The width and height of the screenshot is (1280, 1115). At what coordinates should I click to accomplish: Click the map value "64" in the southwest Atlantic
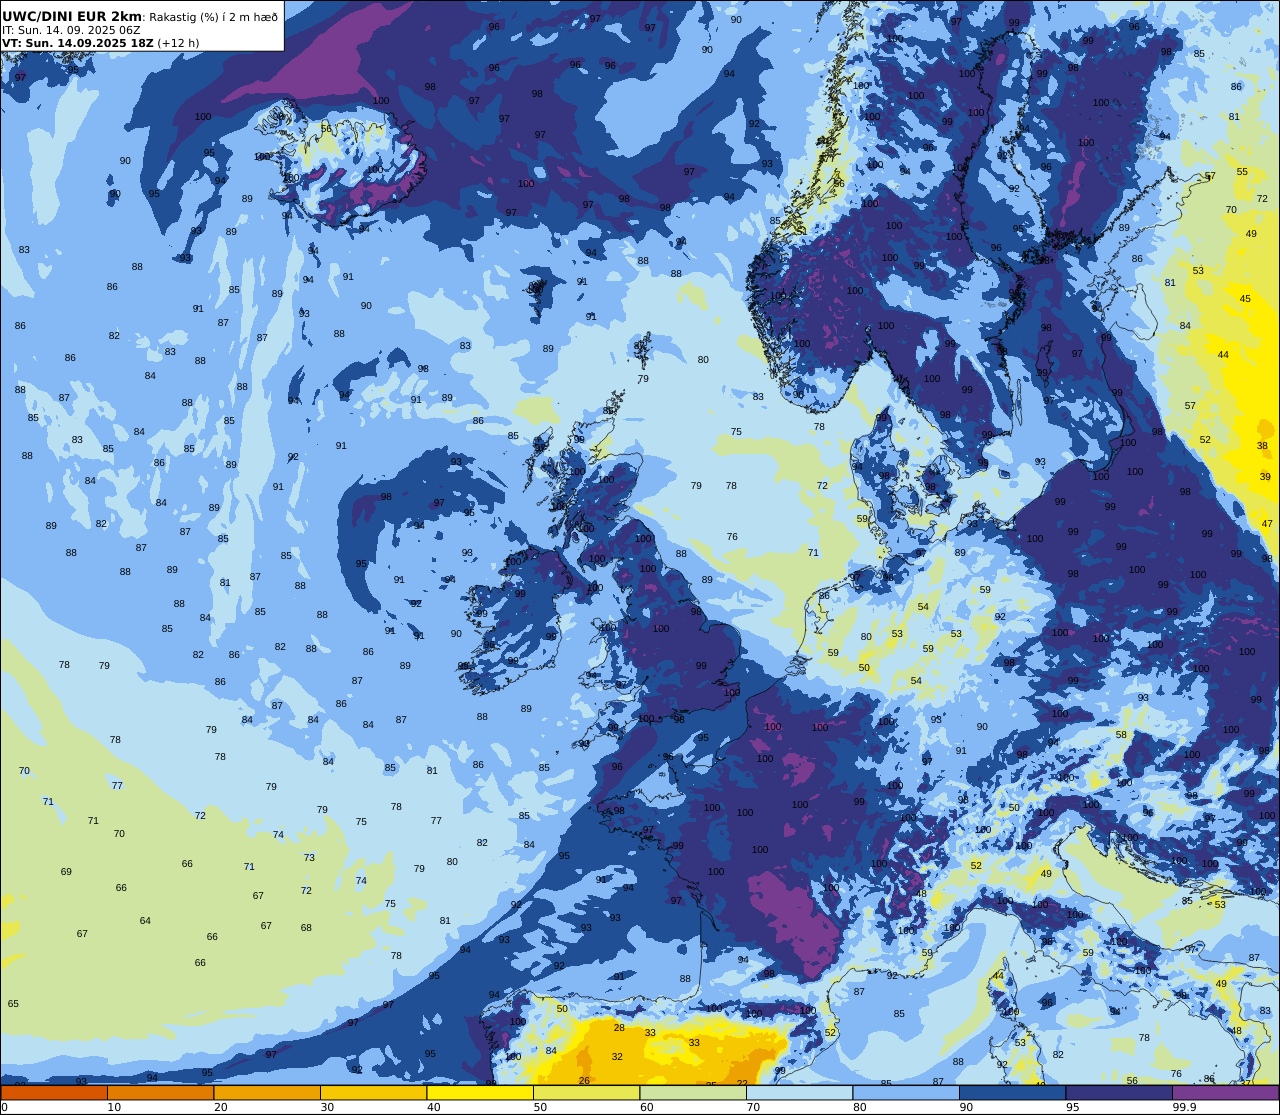pyautogui.click(x=145, y=921)
